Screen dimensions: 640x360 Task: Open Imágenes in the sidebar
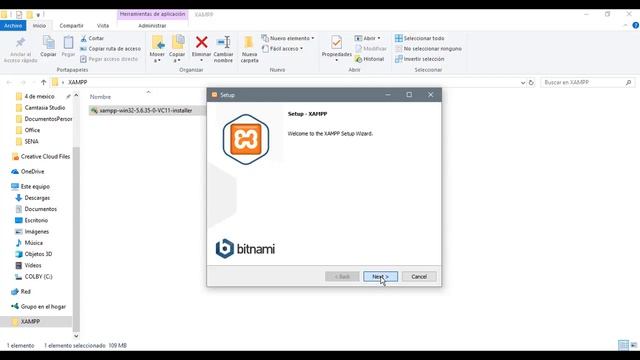[x=36, y=231]
